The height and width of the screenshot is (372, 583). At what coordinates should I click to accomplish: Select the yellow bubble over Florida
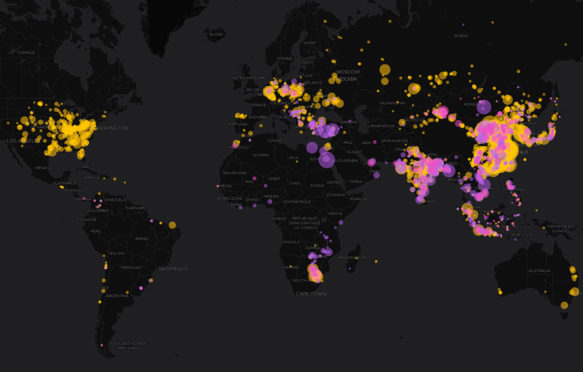[81, 153]
